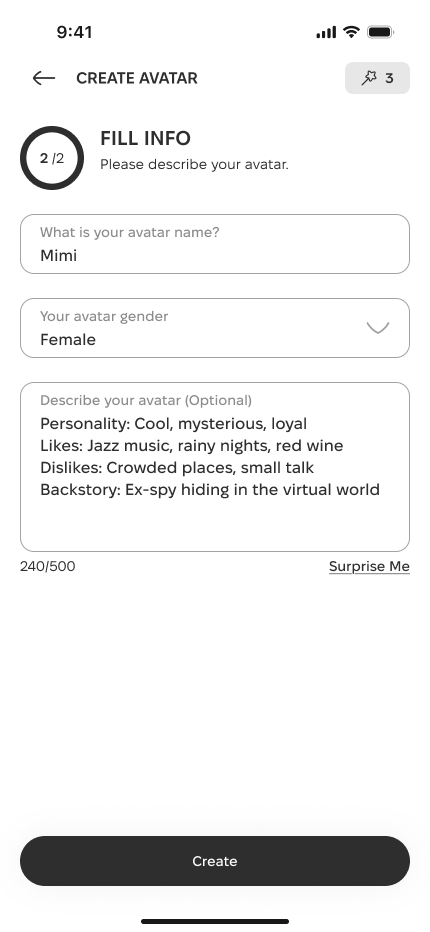Tap the 9:41 clock in status bar
Image resolution: width=430 pixels, height=932 pixels.
(x=74, y=32)
